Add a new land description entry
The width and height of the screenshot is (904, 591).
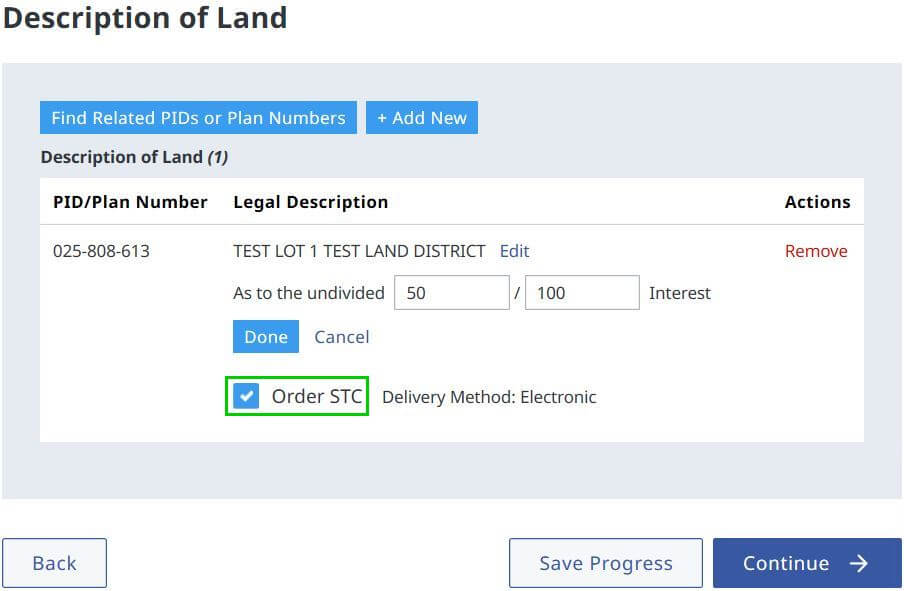(x=422, y=118)
